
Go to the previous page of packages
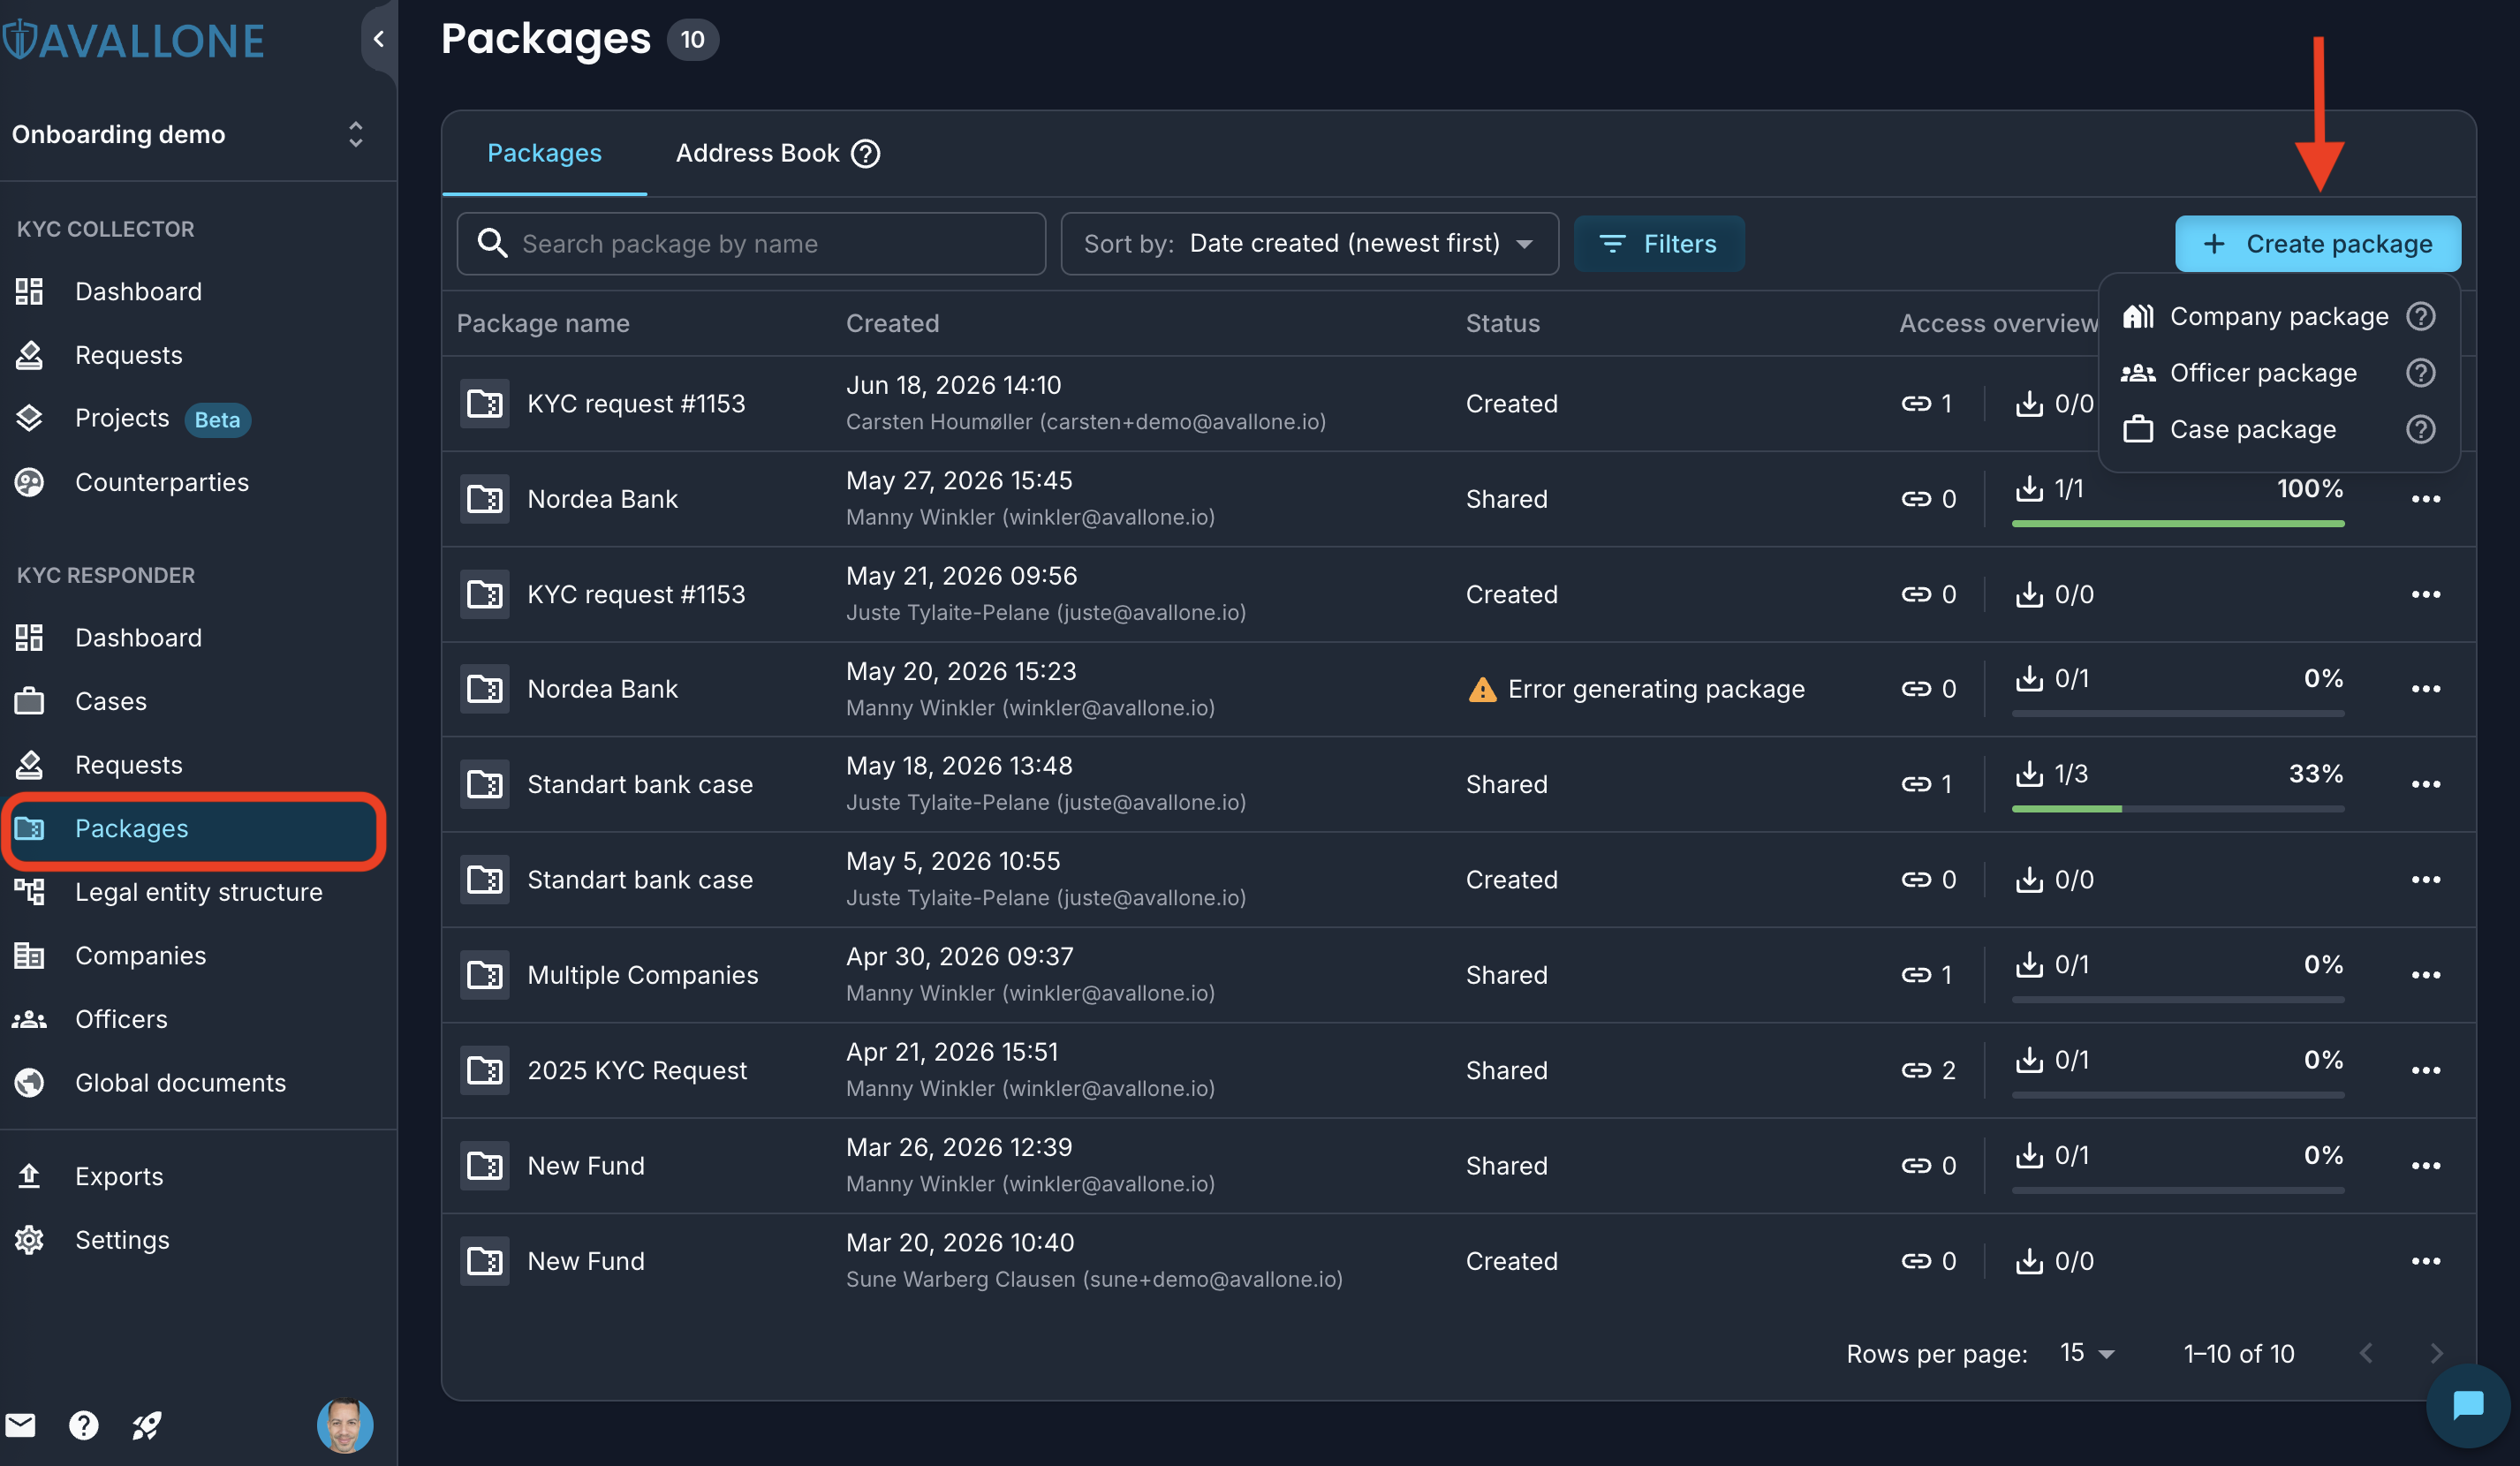[2366, 1353]
